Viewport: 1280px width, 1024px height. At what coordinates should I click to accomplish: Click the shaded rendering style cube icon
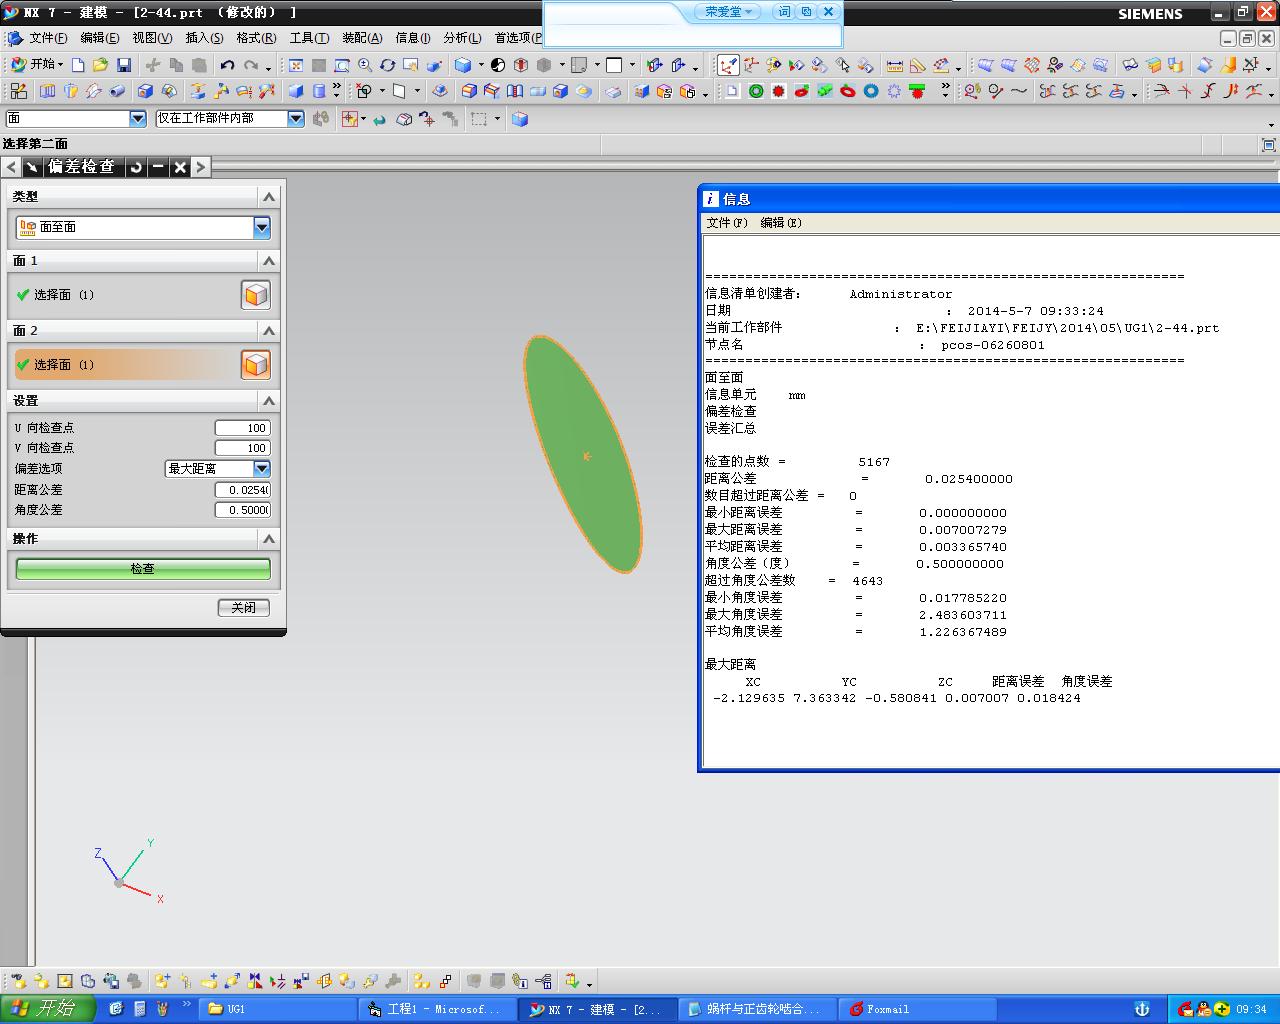click(x=463, y=65)
